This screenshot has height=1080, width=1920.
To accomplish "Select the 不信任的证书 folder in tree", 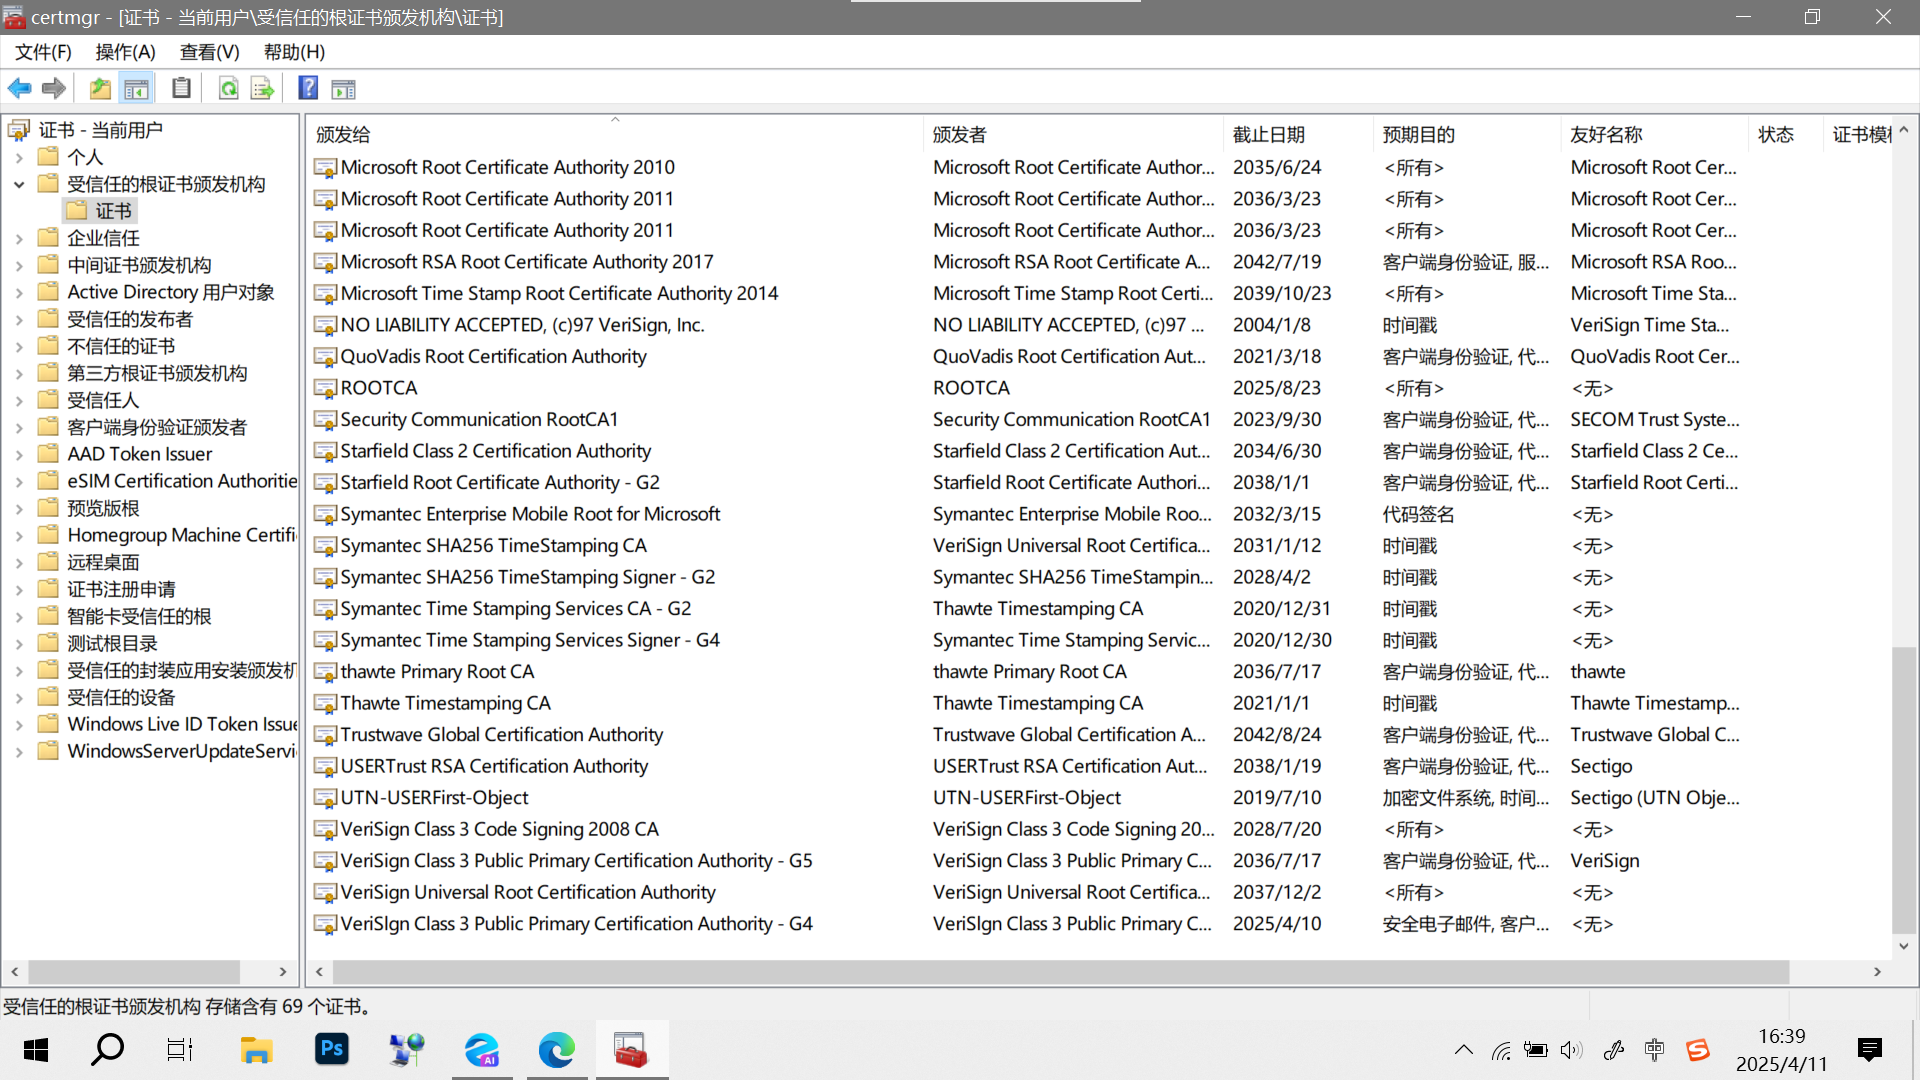I will pos(121,346).
